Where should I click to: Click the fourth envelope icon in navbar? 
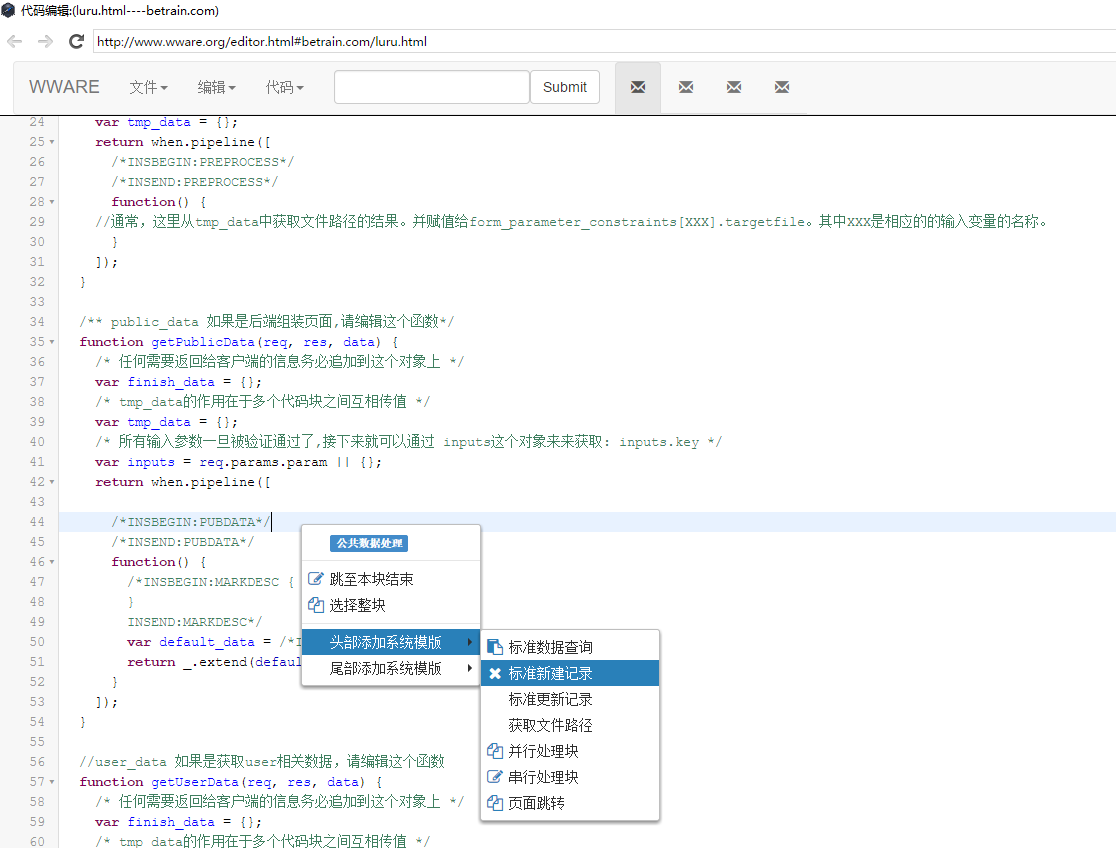[x=781, y=87]
